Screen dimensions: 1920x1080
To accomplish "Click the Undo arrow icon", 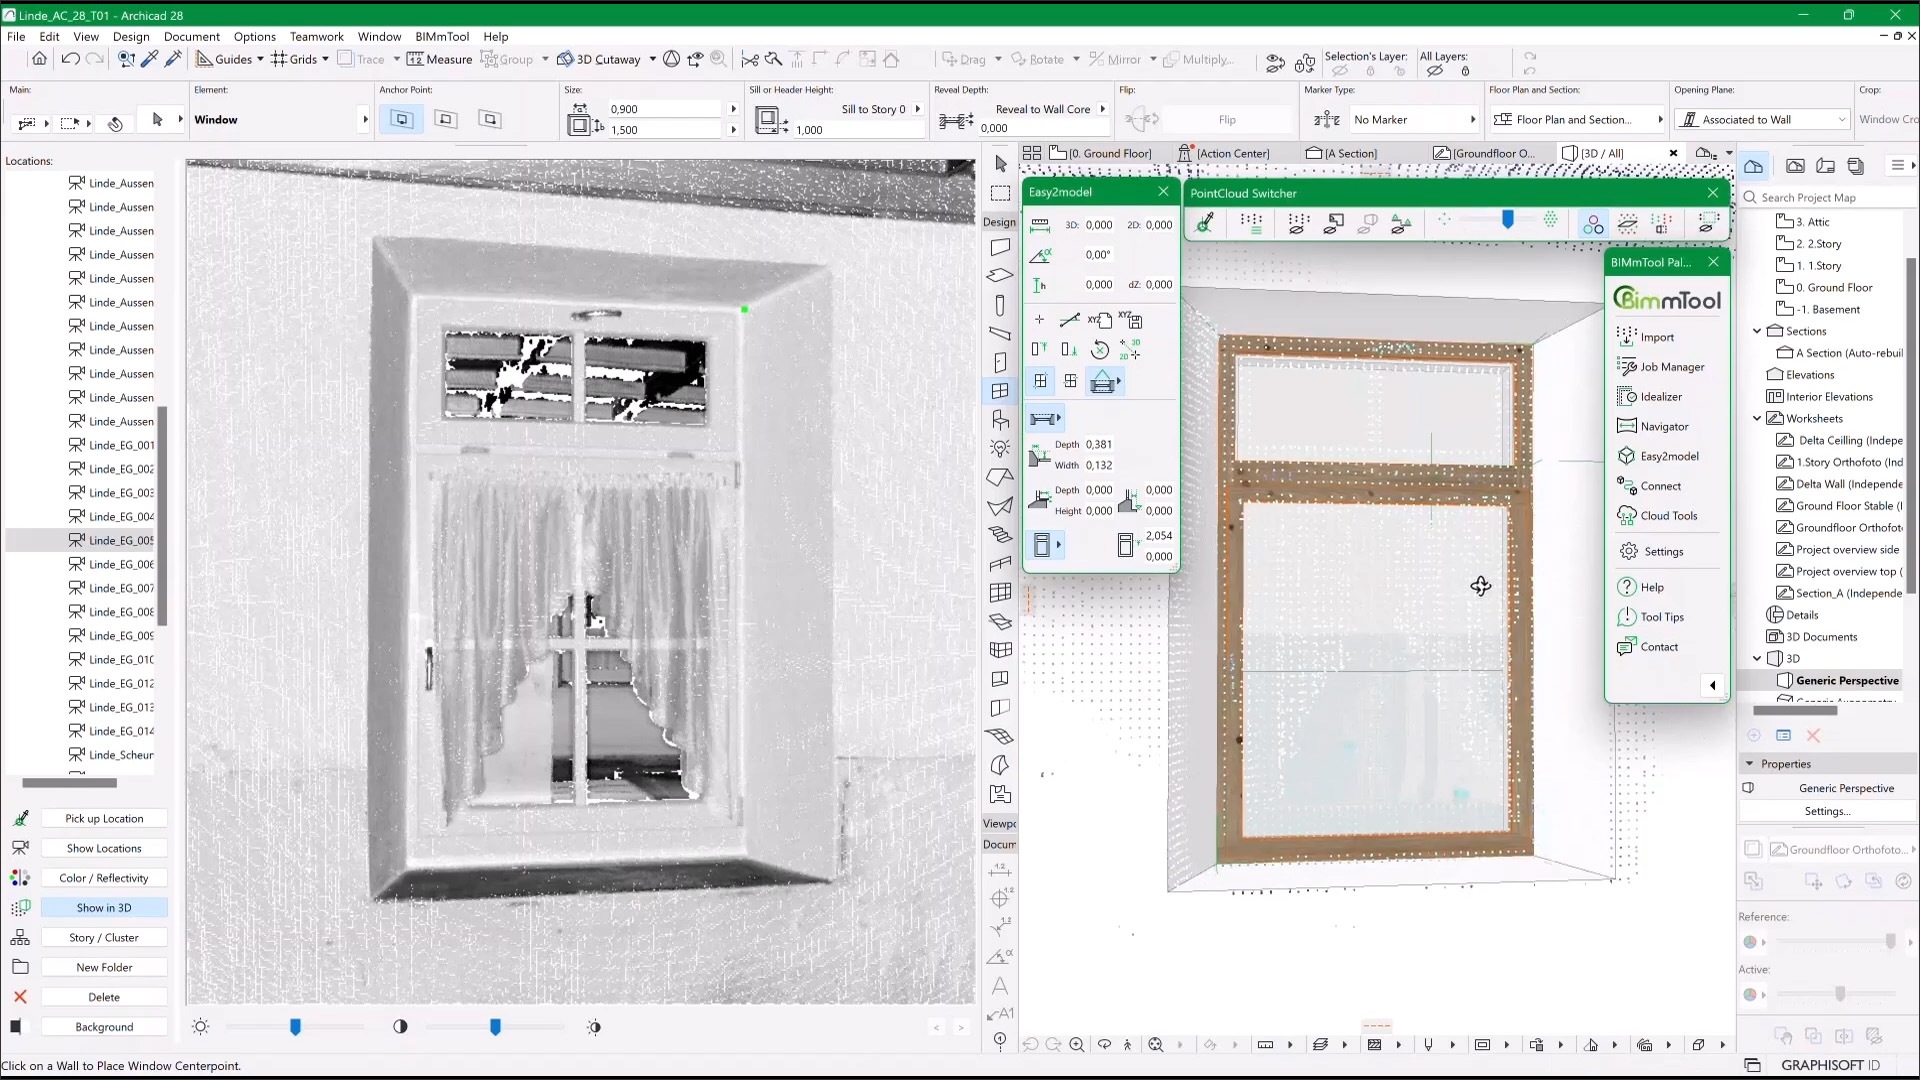I will [70, 59].
